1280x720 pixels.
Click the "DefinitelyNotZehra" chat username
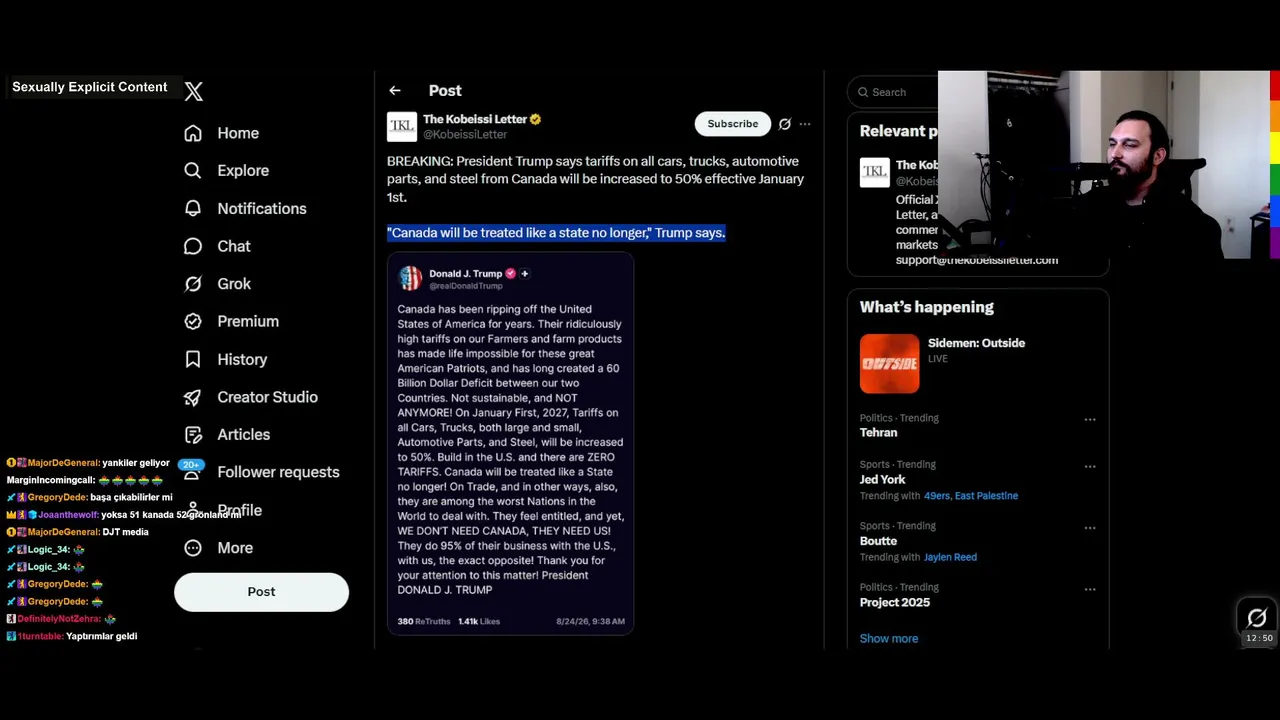point(59,619)
